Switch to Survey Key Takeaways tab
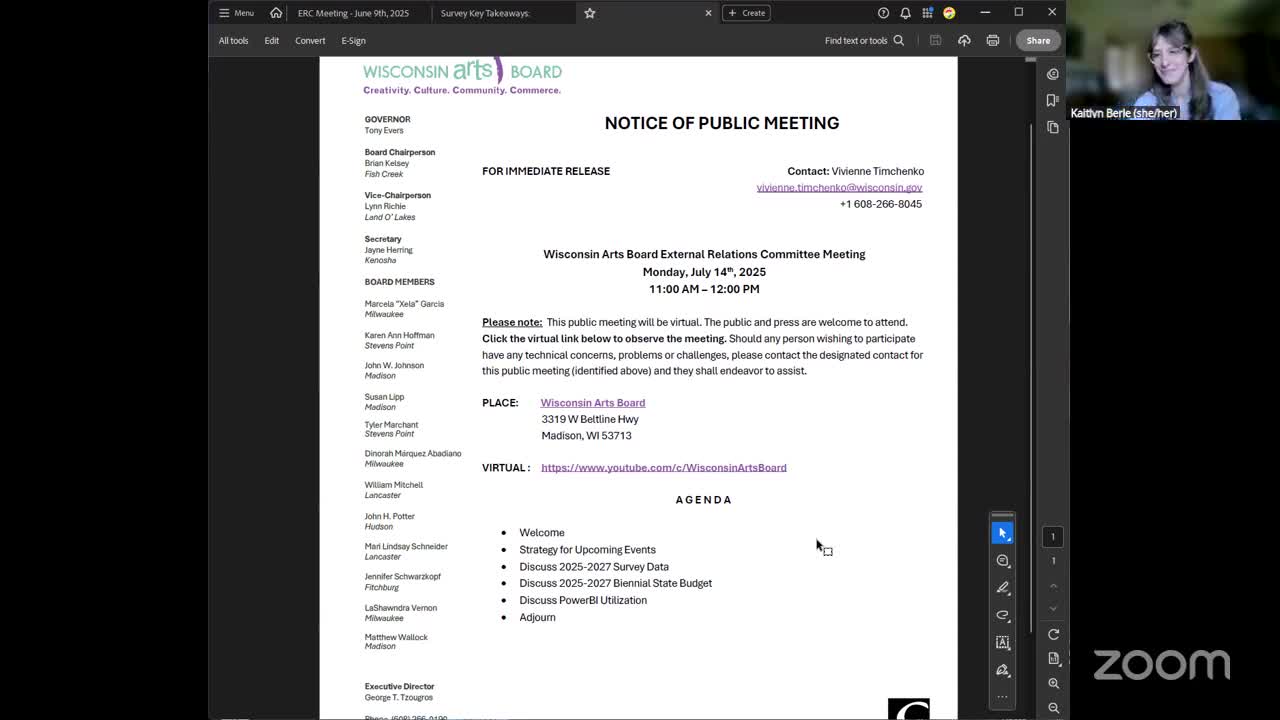The image size is (1280, 720). click(485, 13)
